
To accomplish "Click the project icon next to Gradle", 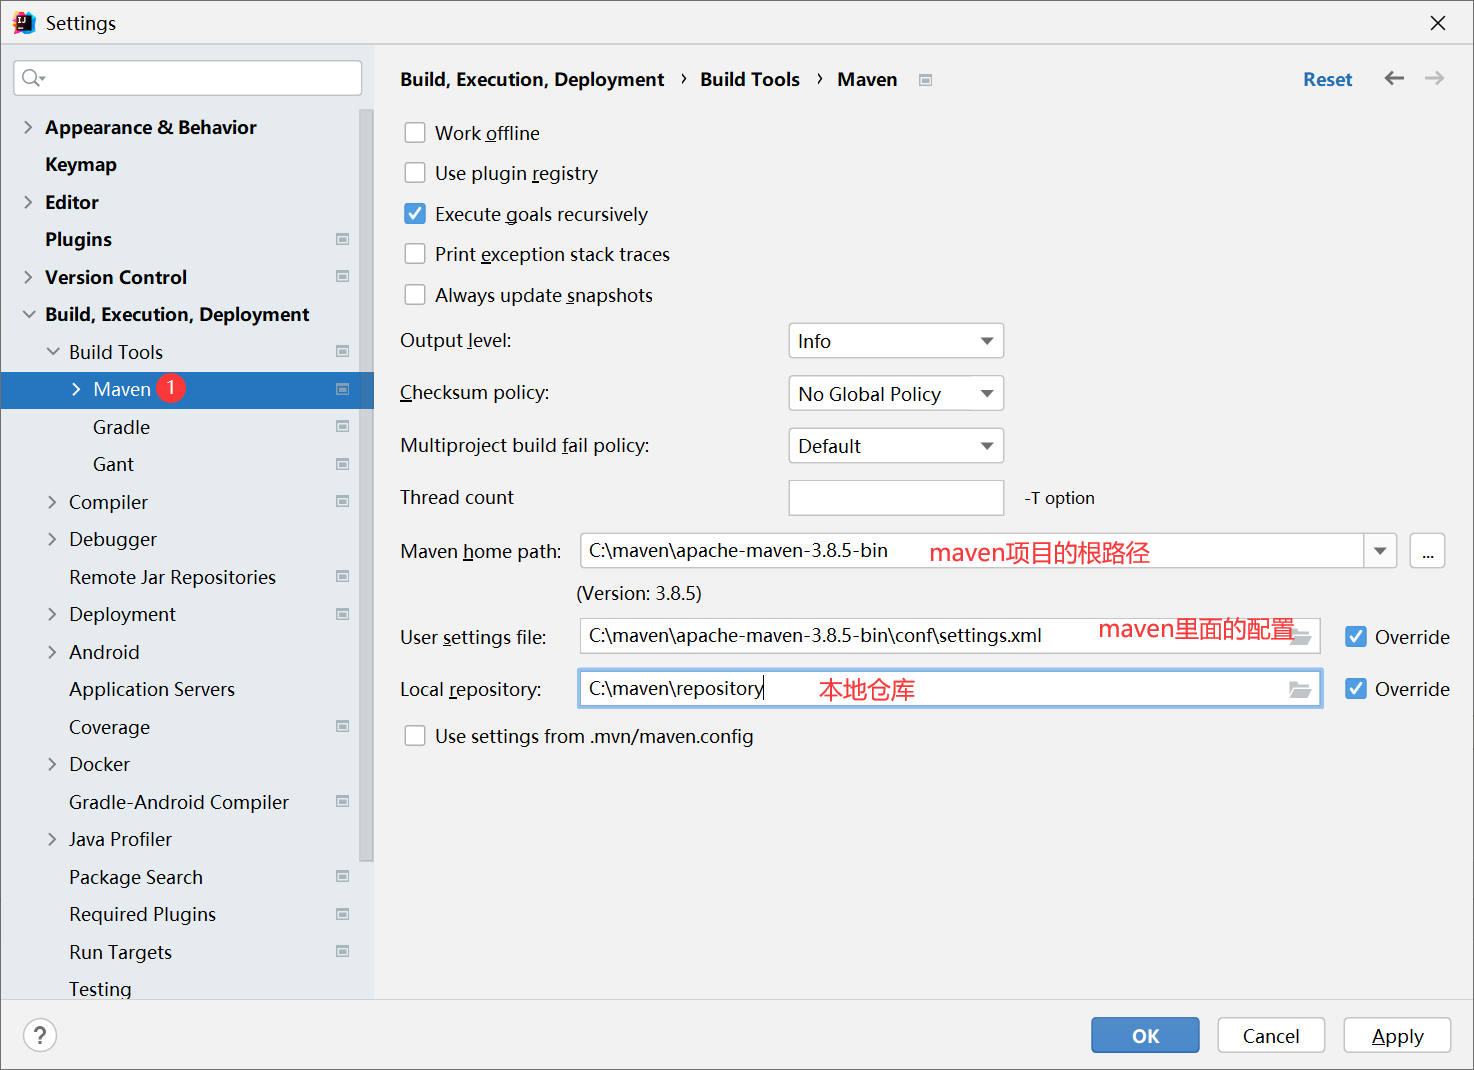I will pos(342,427).
